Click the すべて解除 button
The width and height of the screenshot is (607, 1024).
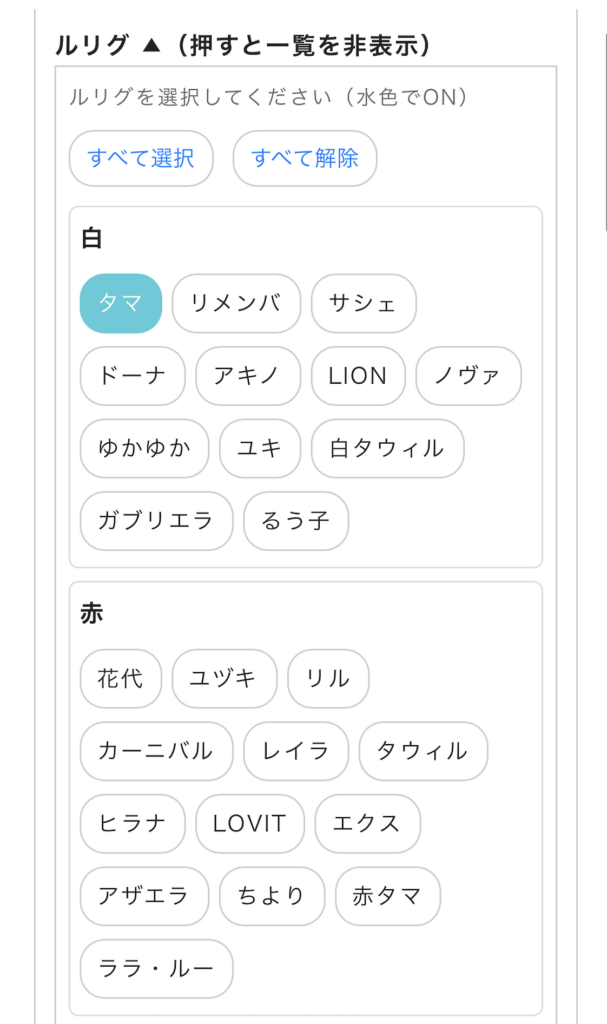(x=304, y=158)
